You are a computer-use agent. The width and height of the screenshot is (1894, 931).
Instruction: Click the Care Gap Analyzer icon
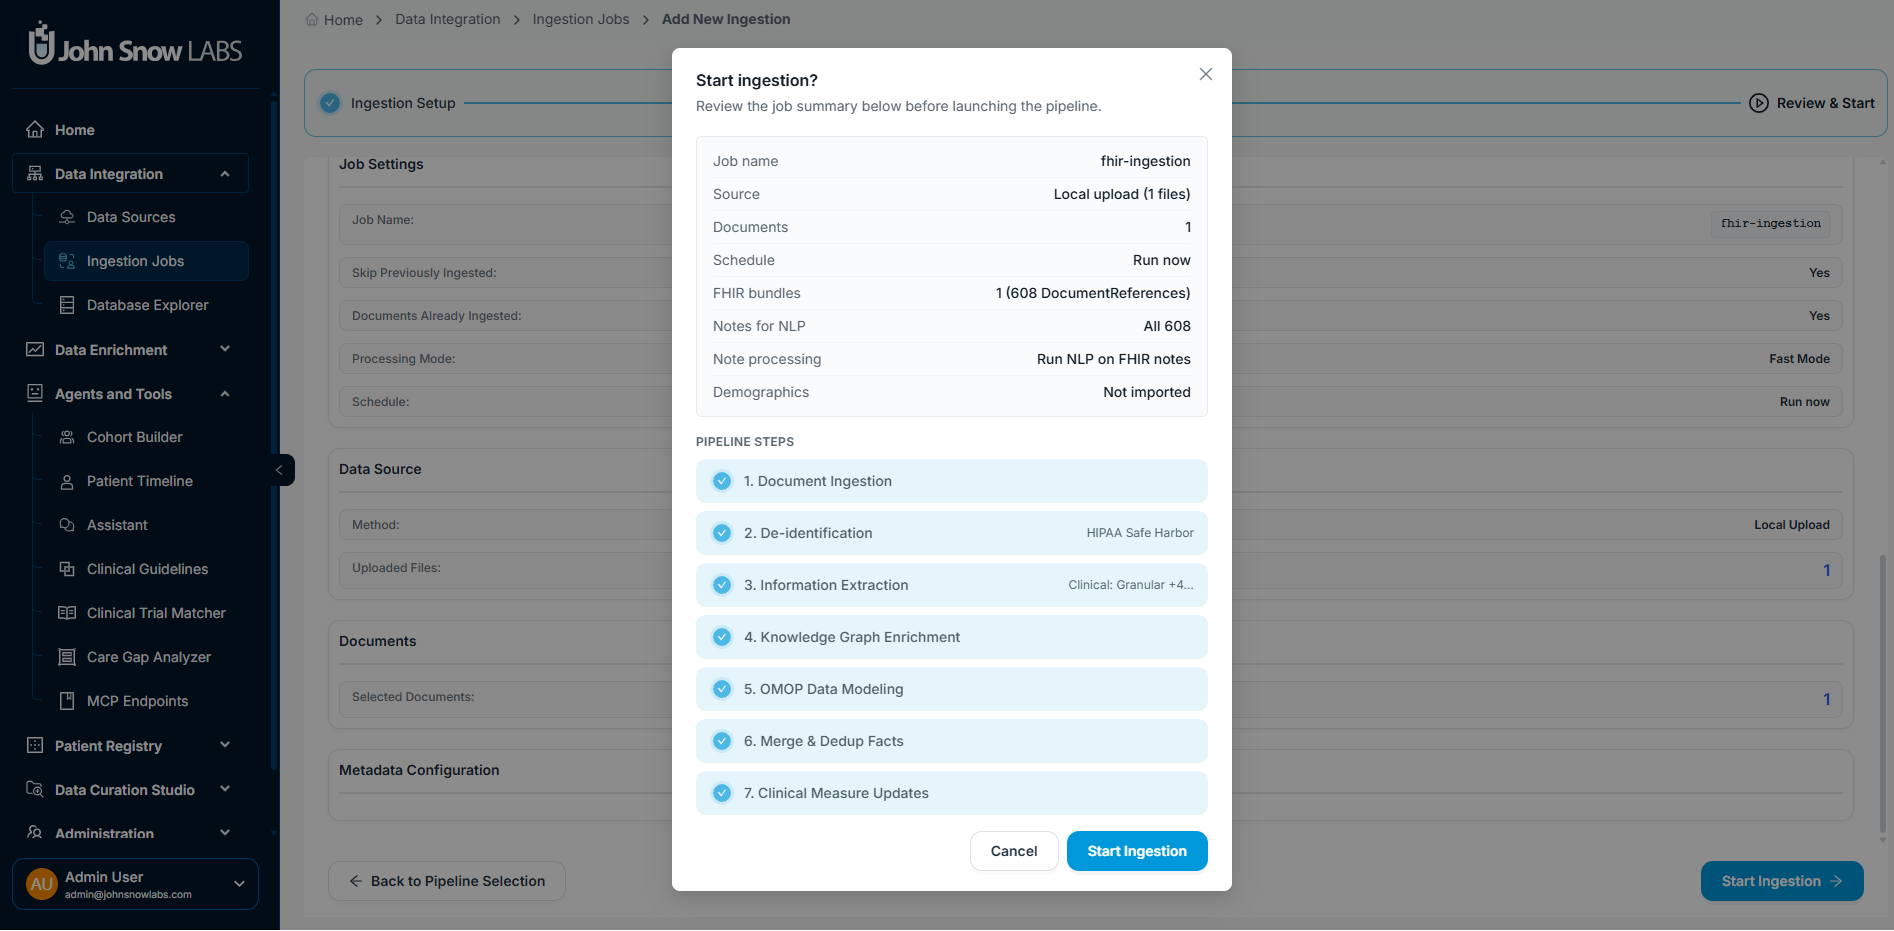coord(67,657)
